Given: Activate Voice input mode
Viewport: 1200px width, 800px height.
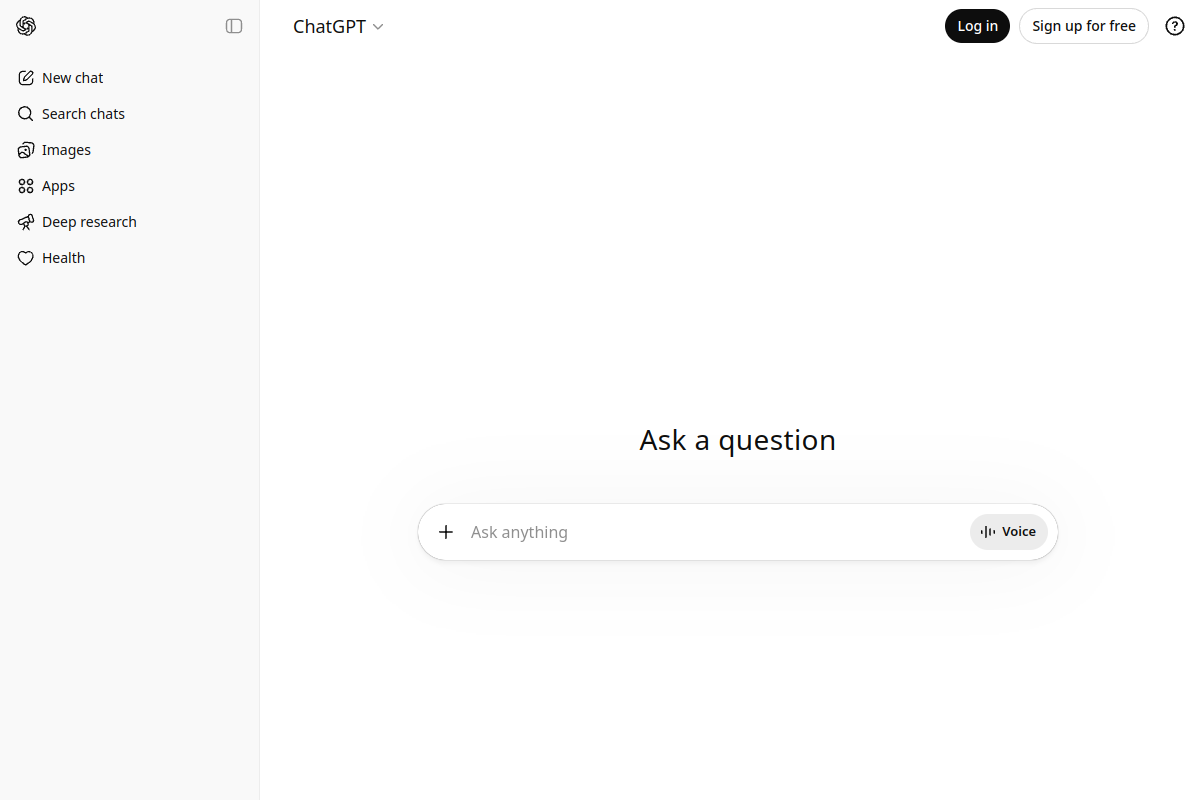Looking at the screenshot, I should 1008,531.
